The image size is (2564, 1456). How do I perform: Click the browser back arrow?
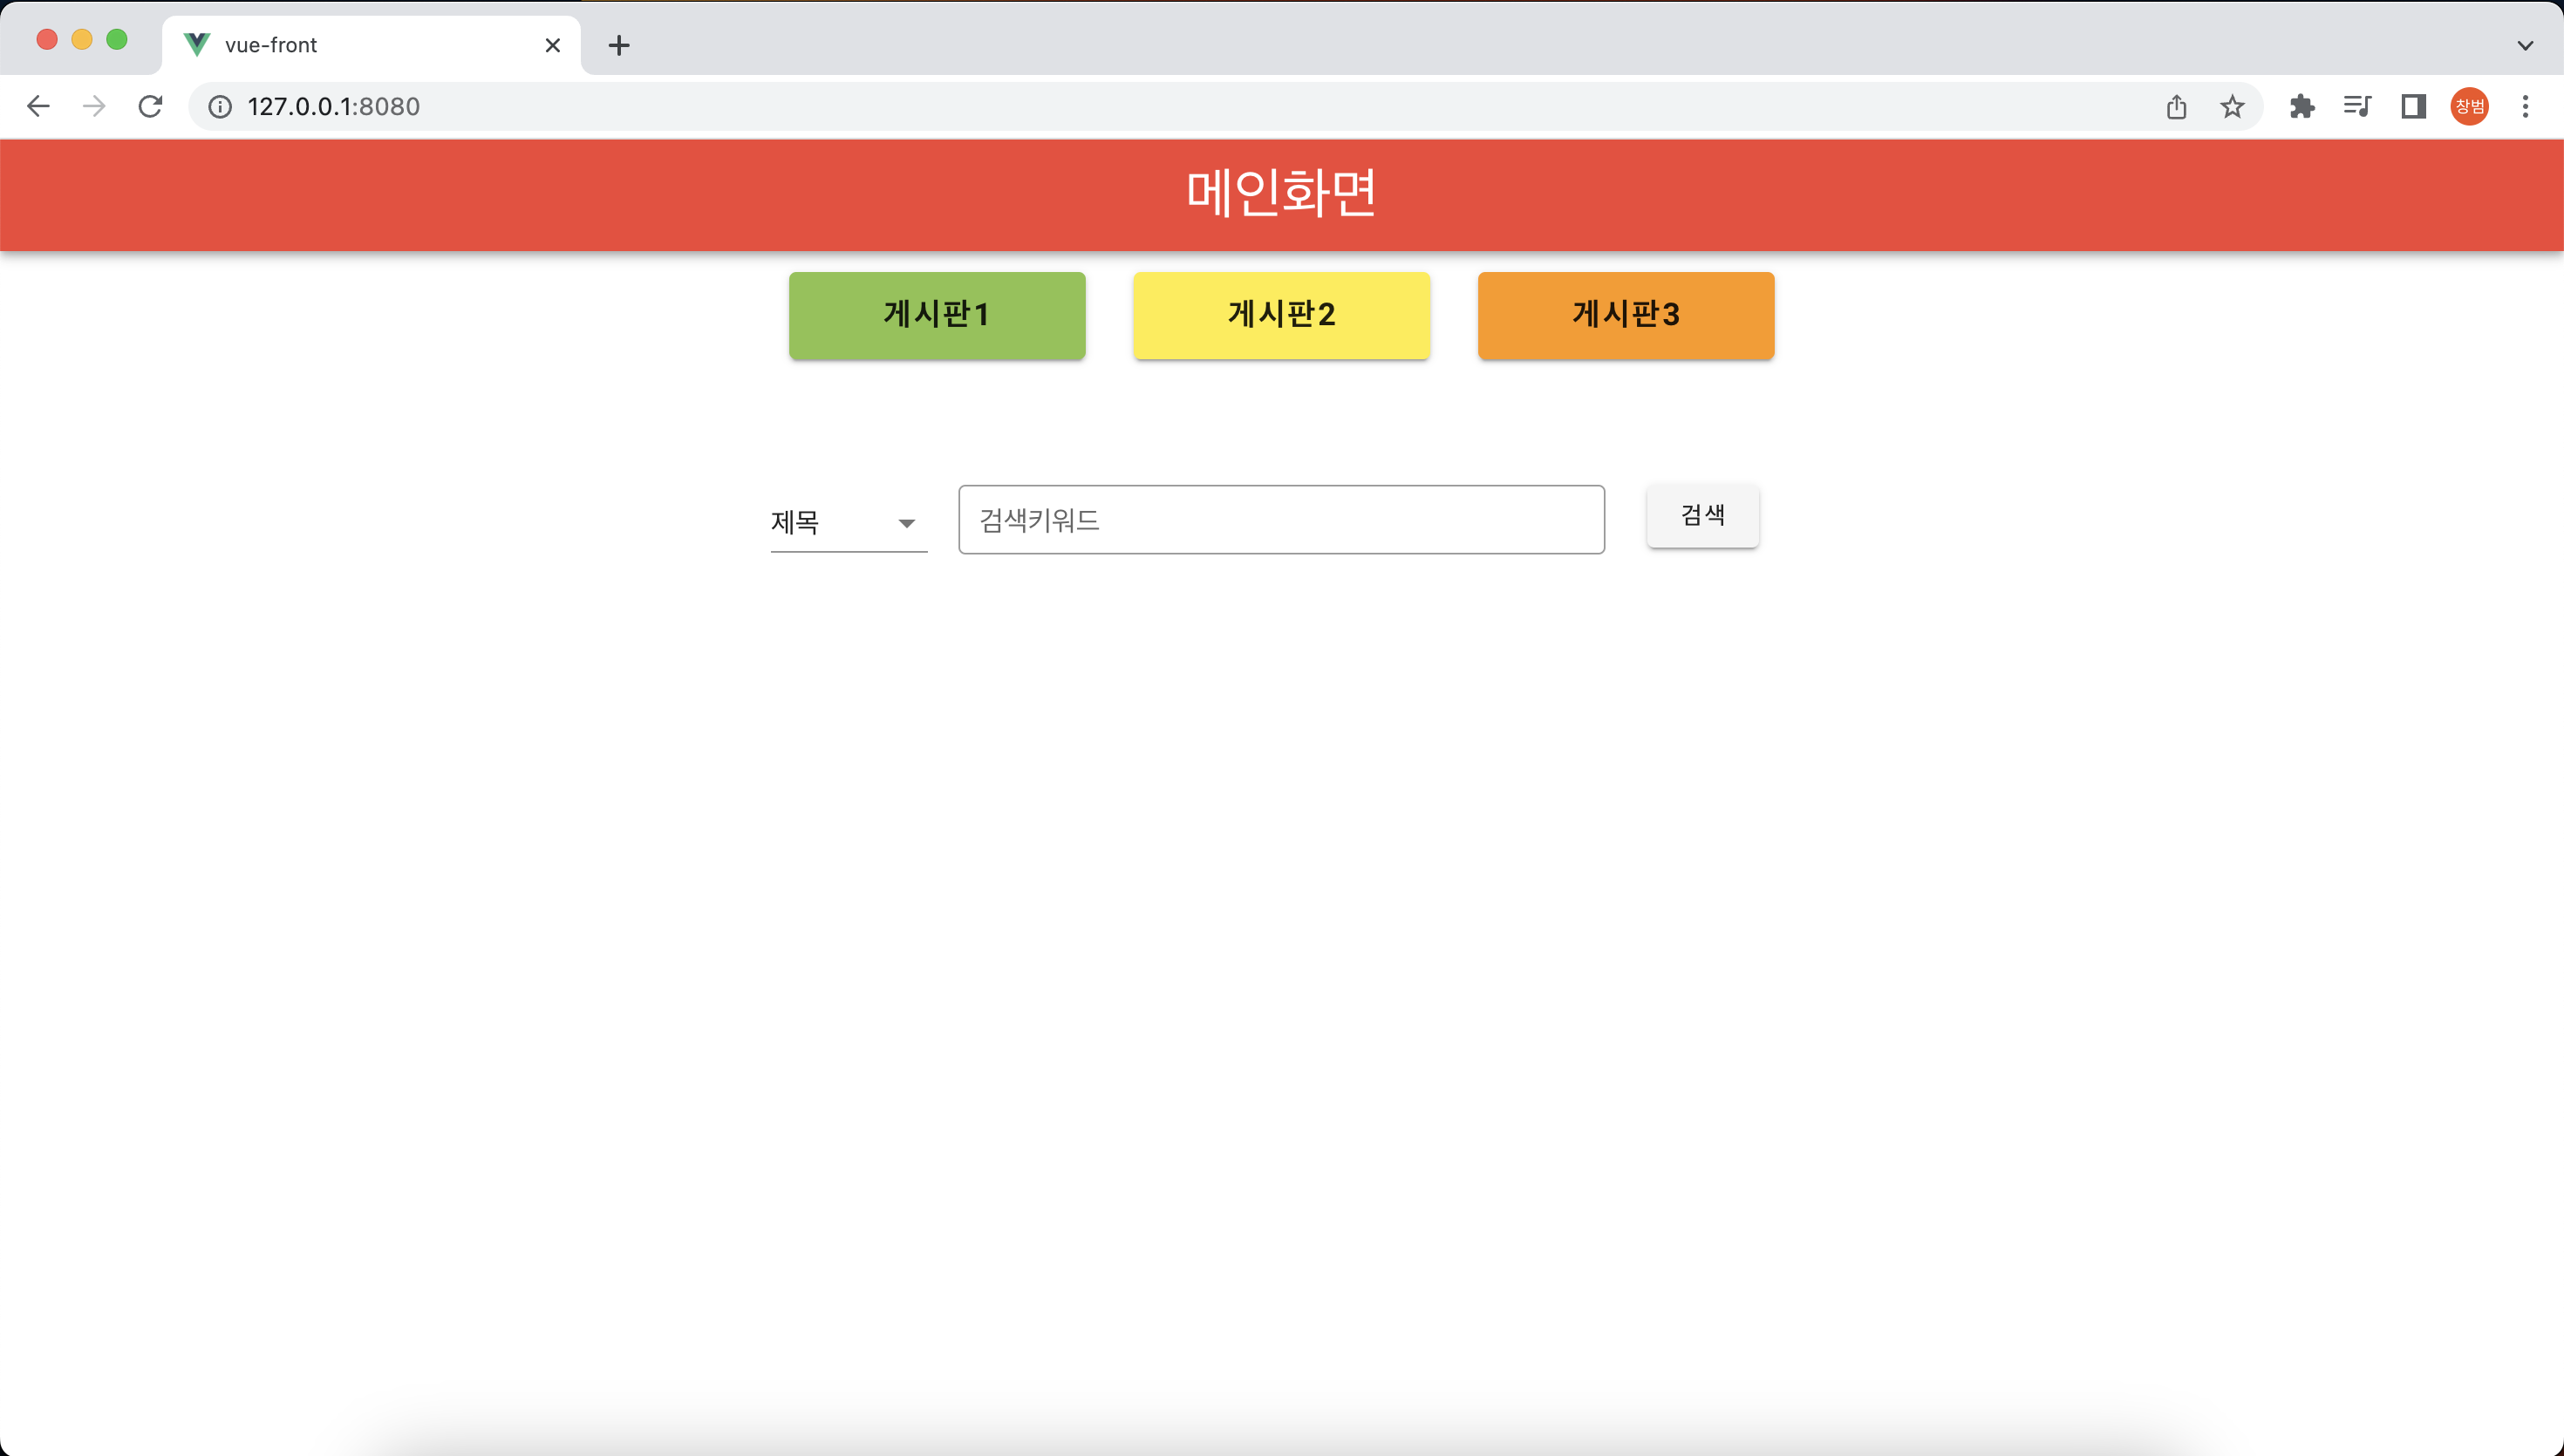[x=38, y=106]
